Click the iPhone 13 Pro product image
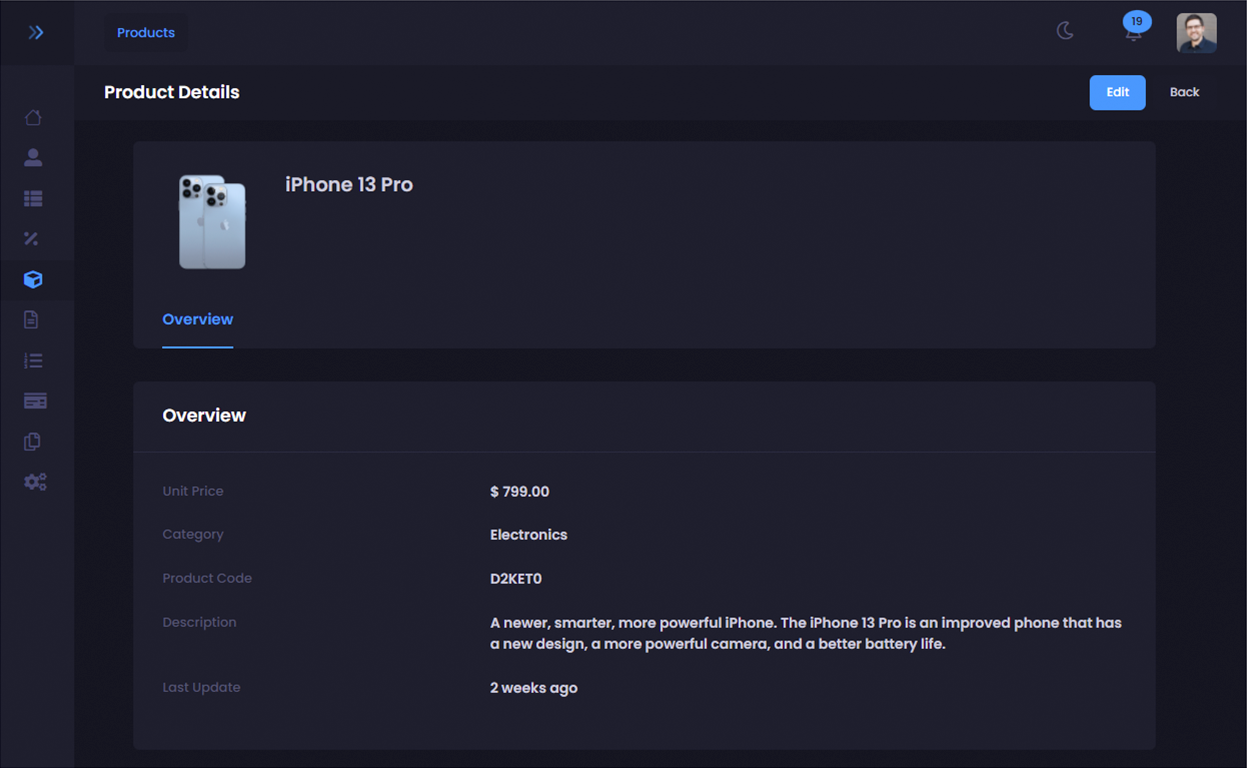 (211, 222)
